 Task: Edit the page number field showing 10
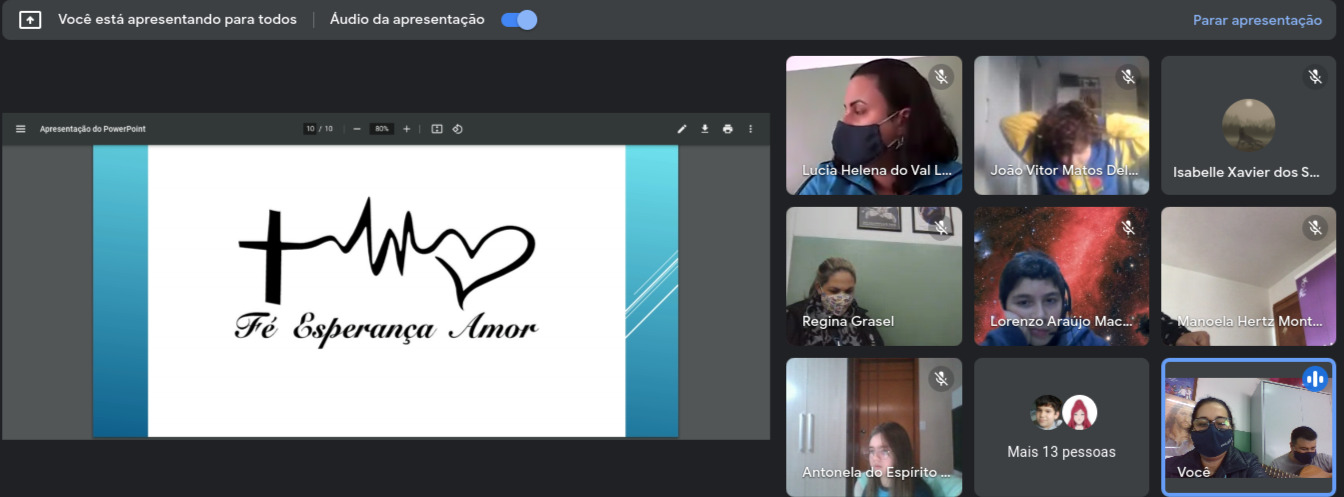(311, 129)
